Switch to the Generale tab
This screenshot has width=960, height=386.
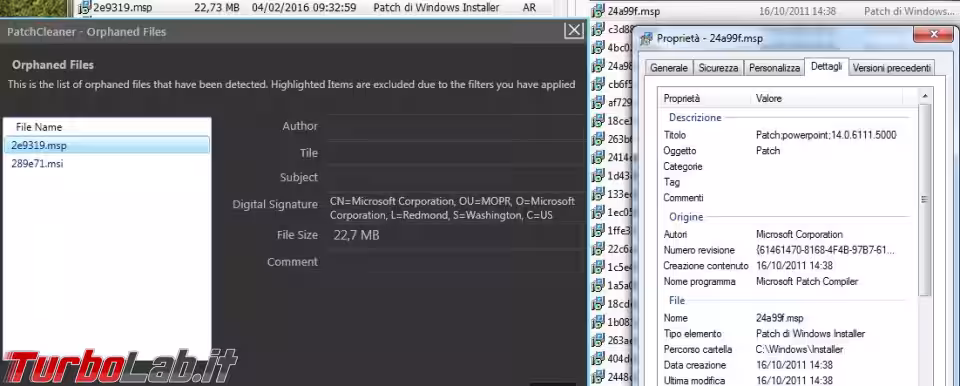pyautogui.click(x=669, y=68)
